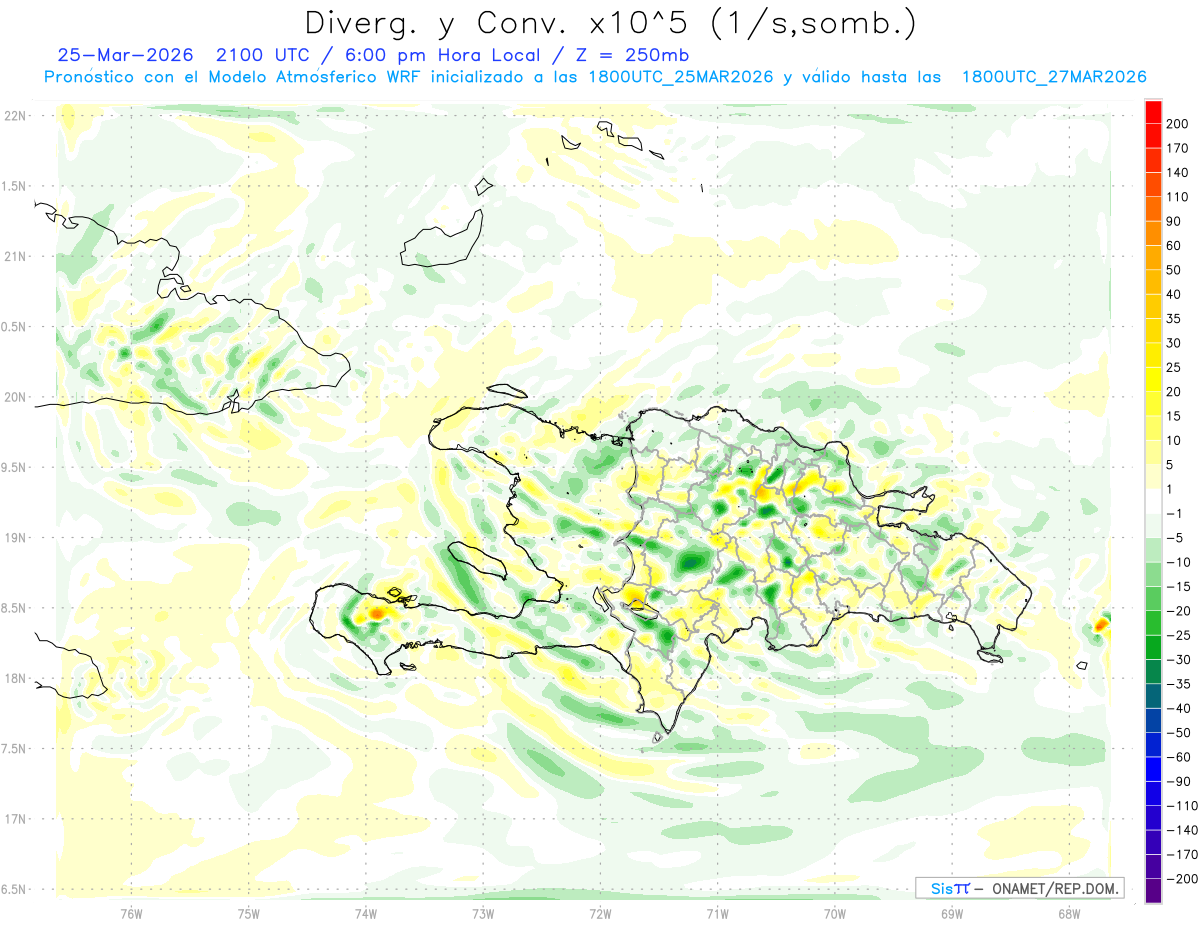Click the SisTT ONAMET/REP.DOM. logo box
Screen dimensions: 1200x927
pos(1020,888)
